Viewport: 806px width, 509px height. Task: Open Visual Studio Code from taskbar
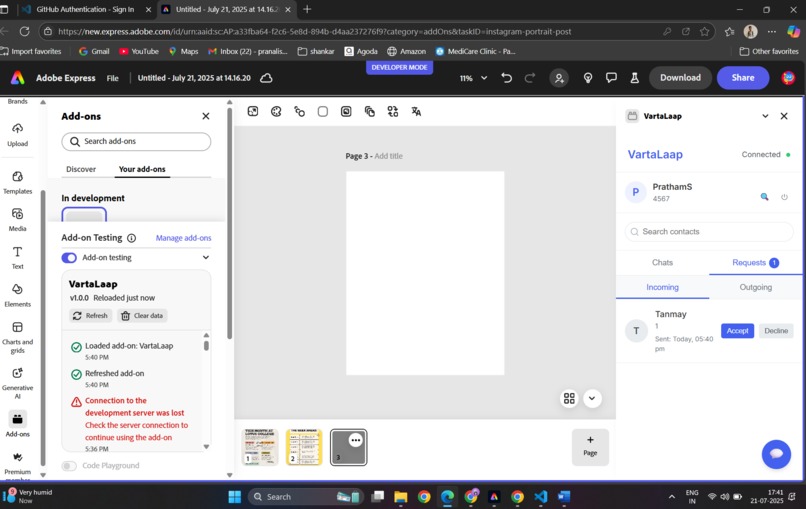tap(541, 497)
